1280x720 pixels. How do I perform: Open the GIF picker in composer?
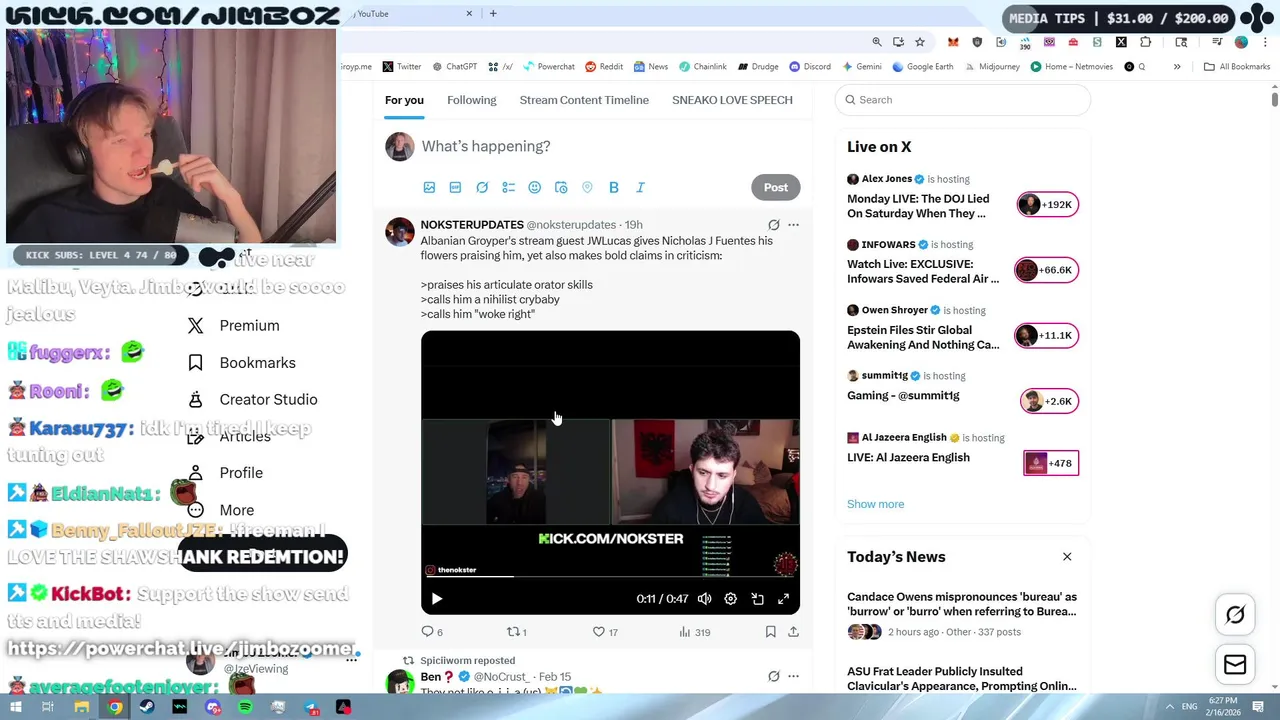coord(455,187)
